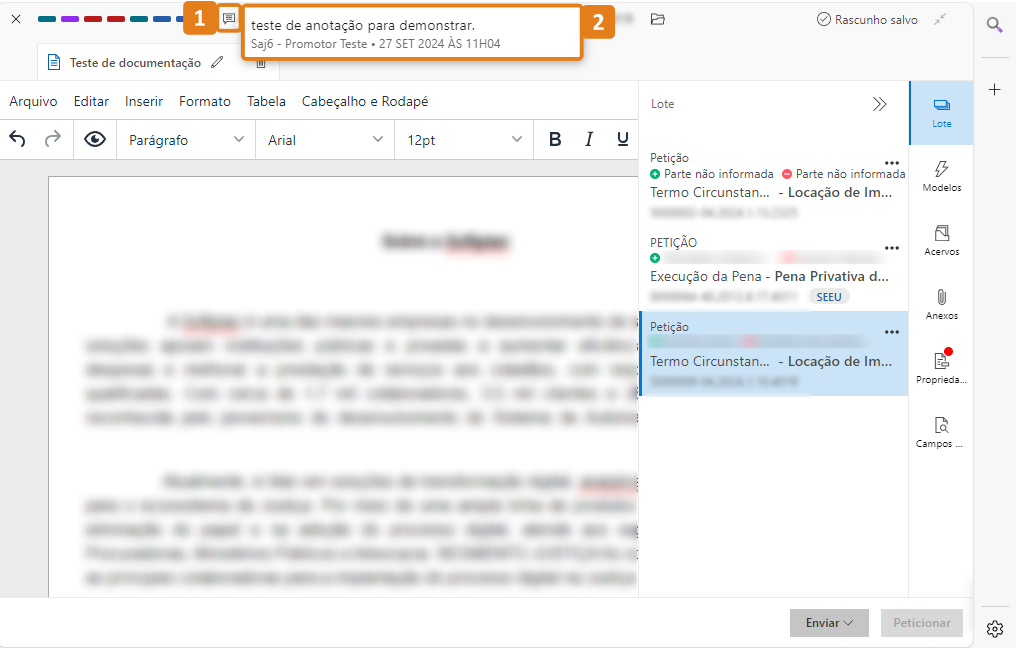Open the Modelos panel
The image size is (1016, 648).
point(941,176)
